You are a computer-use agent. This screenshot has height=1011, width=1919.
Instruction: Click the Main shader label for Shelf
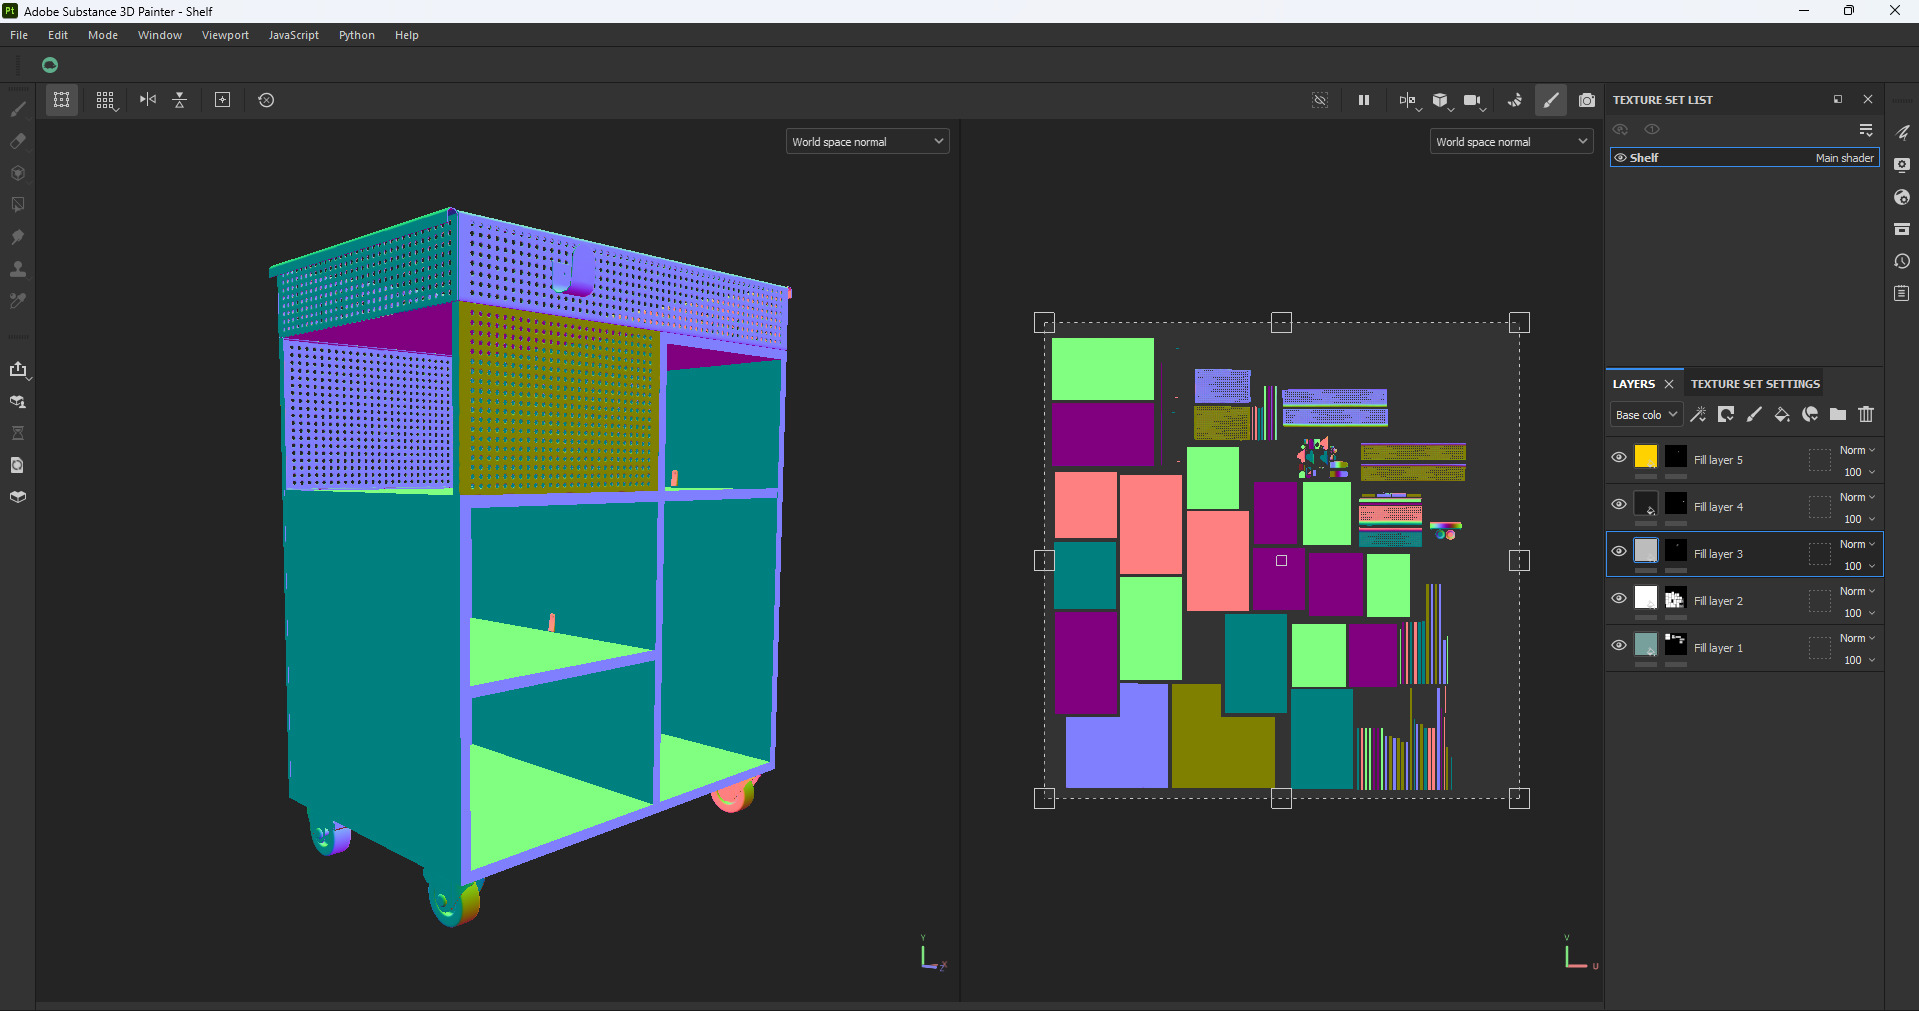click(1845, 158)
